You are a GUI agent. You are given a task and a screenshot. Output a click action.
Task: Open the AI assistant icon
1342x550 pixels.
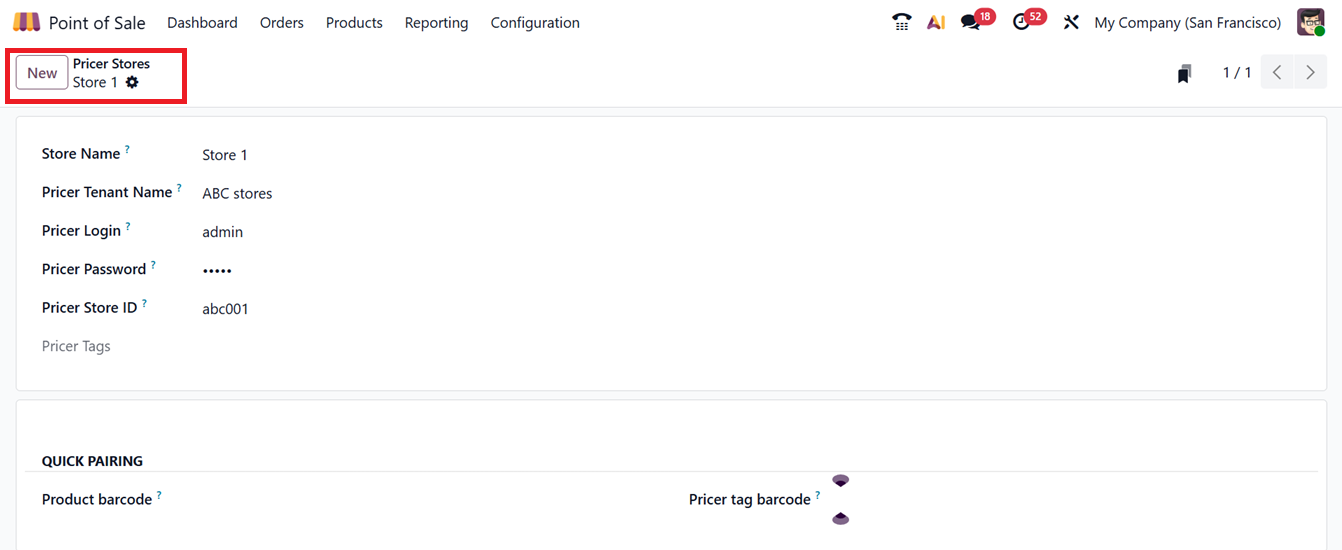click(x=936, y=22)
